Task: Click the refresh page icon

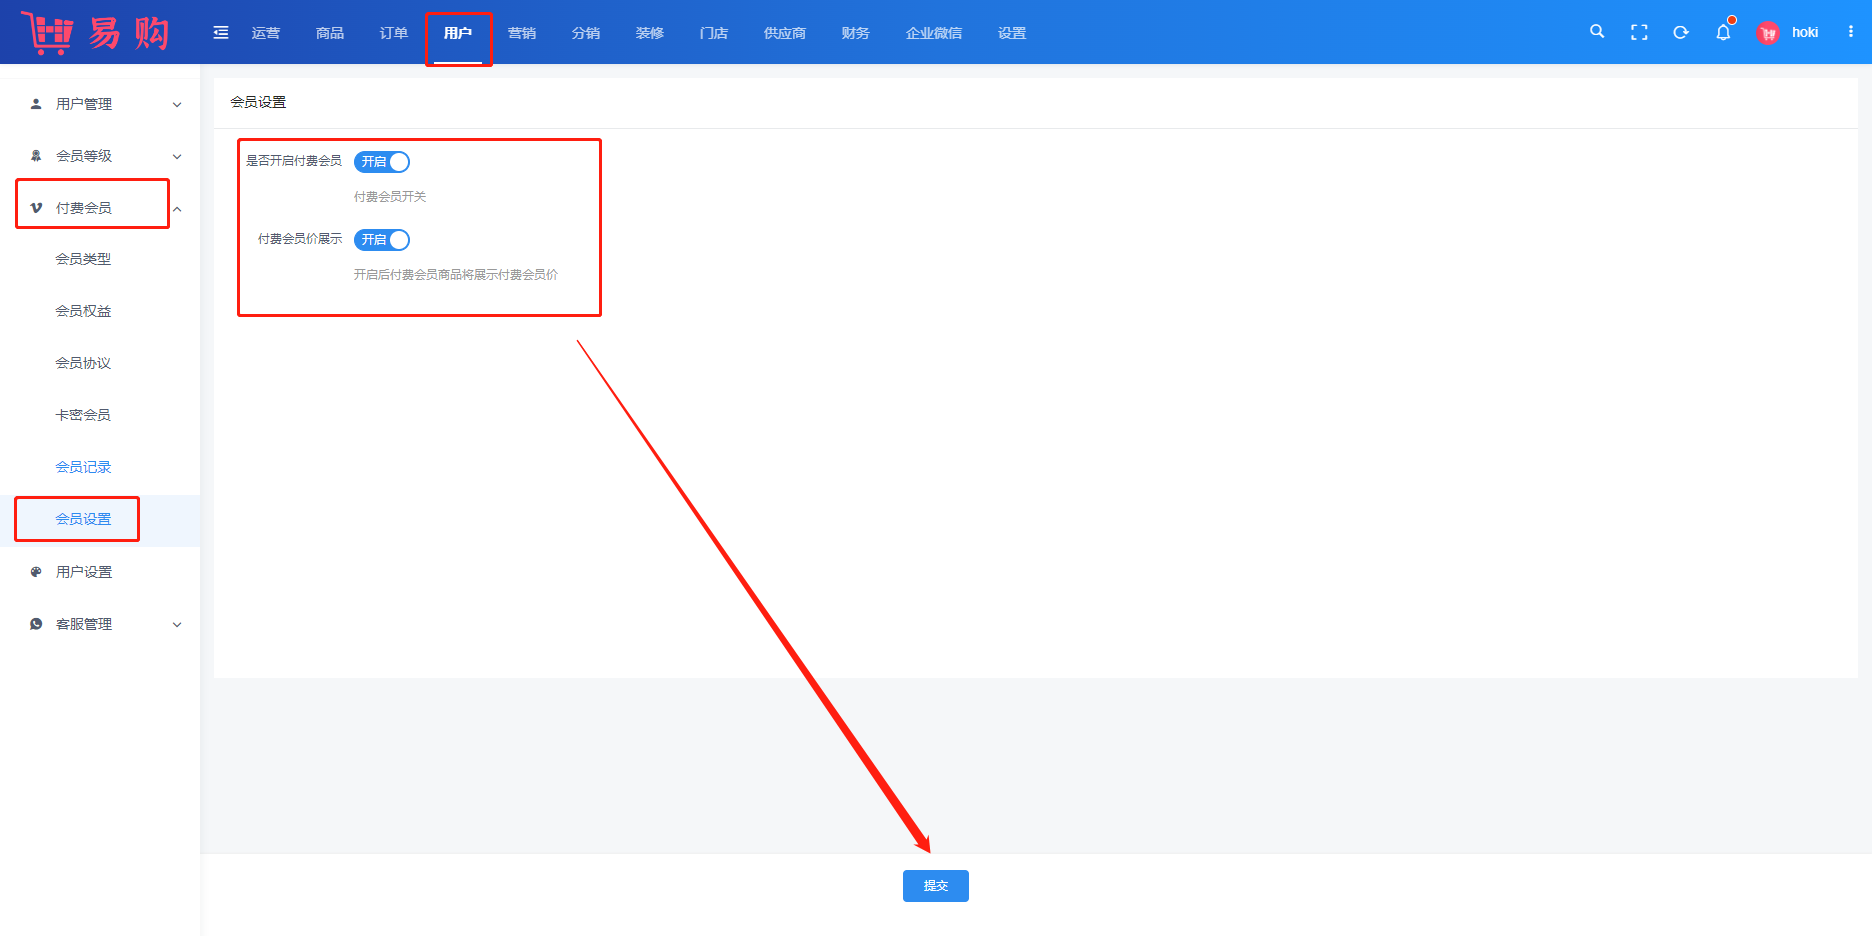Action: tap(1681, 32)
